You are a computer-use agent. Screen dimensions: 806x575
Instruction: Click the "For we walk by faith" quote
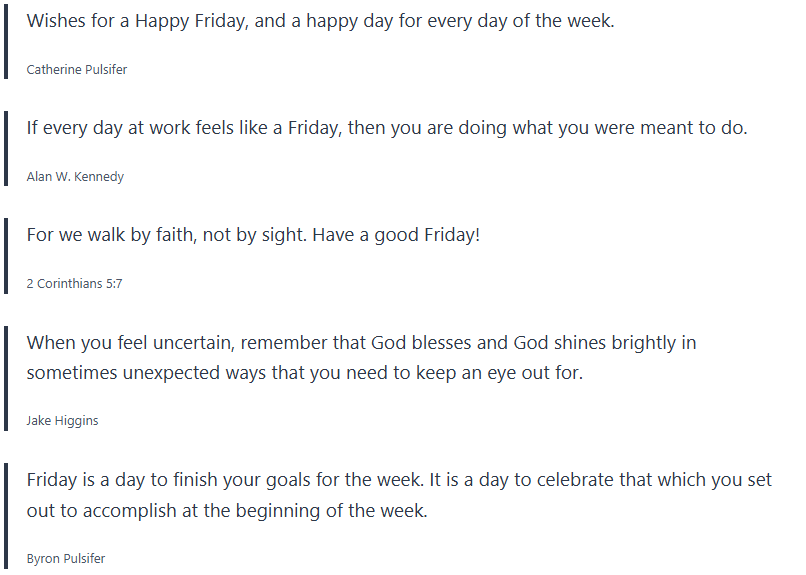pyautogui.click(x=253, y=235)
